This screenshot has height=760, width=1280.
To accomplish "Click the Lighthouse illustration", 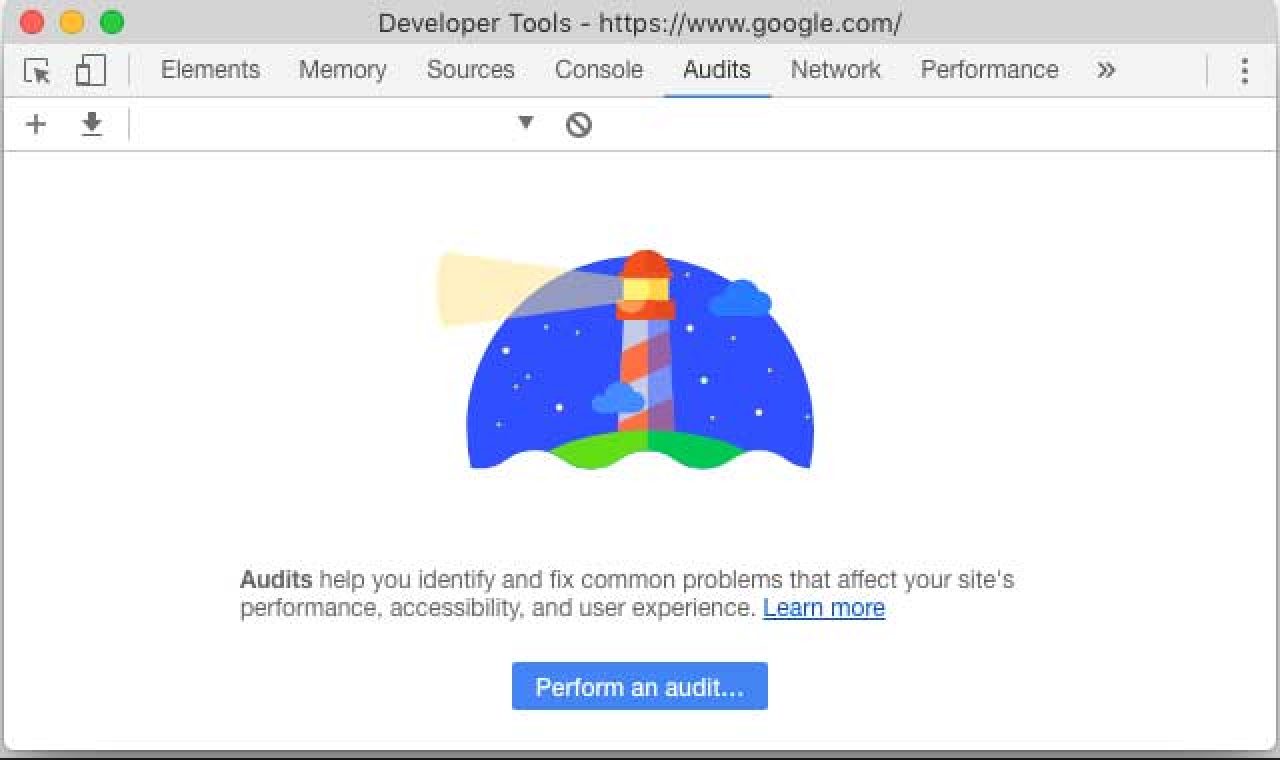I will pyautogui.click(x=626, y=360).
